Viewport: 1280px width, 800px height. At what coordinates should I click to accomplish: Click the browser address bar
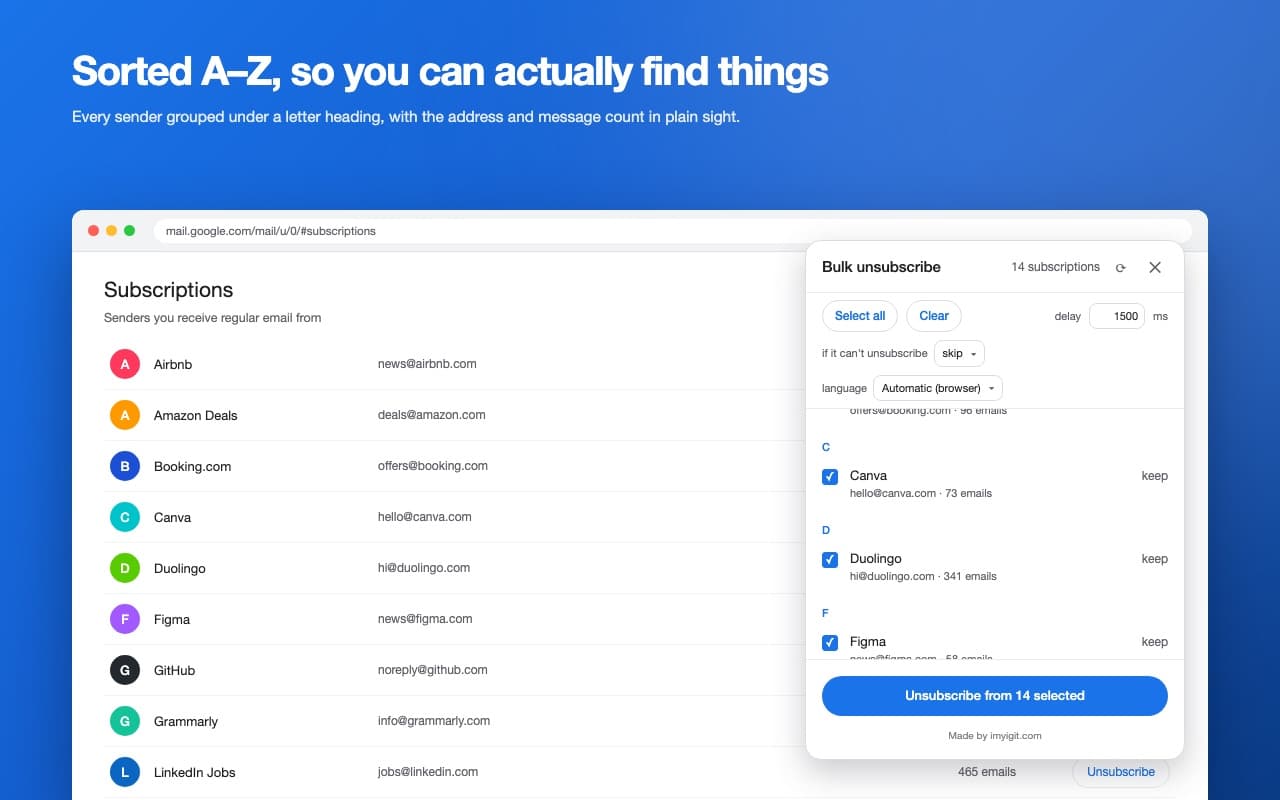tap(672, 231)
